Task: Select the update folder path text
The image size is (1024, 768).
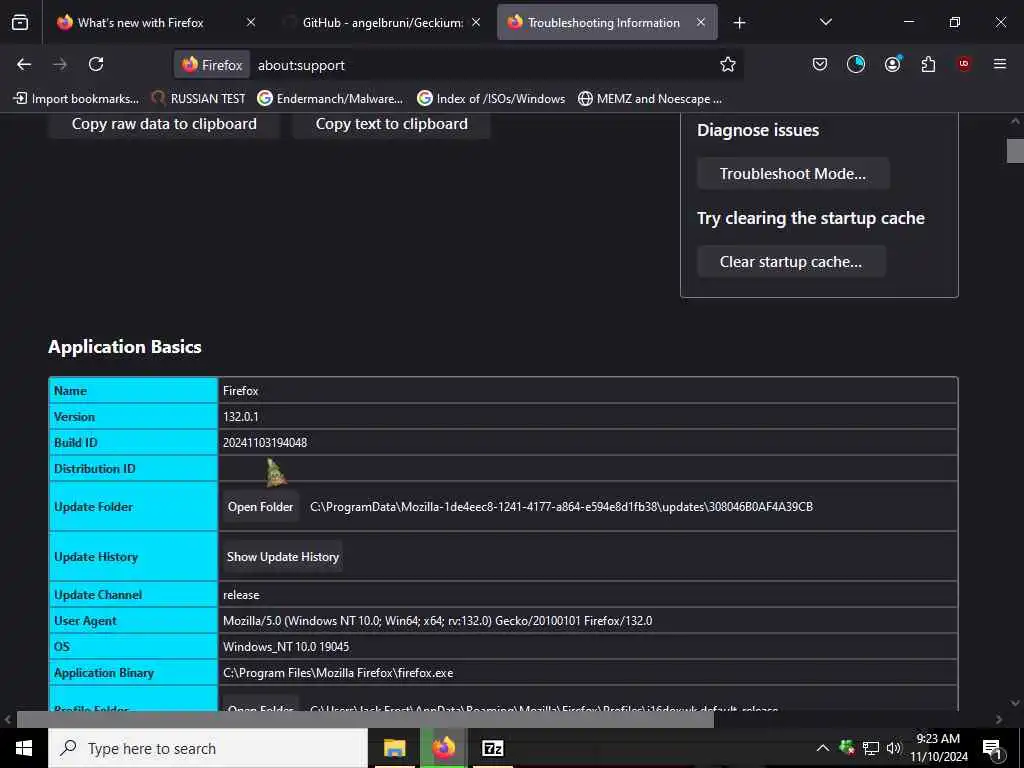Action: [x=562, y=507]
